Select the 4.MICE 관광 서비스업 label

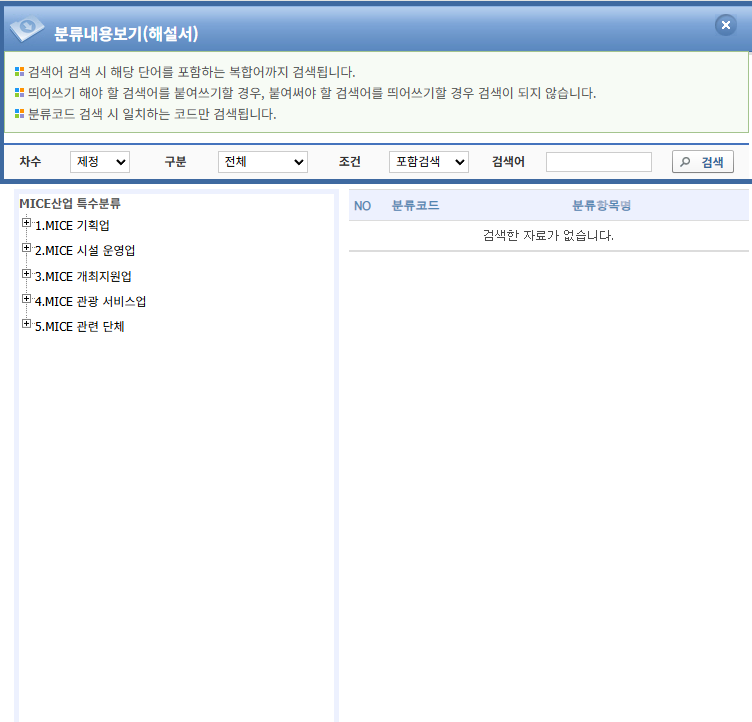[90, 301]
